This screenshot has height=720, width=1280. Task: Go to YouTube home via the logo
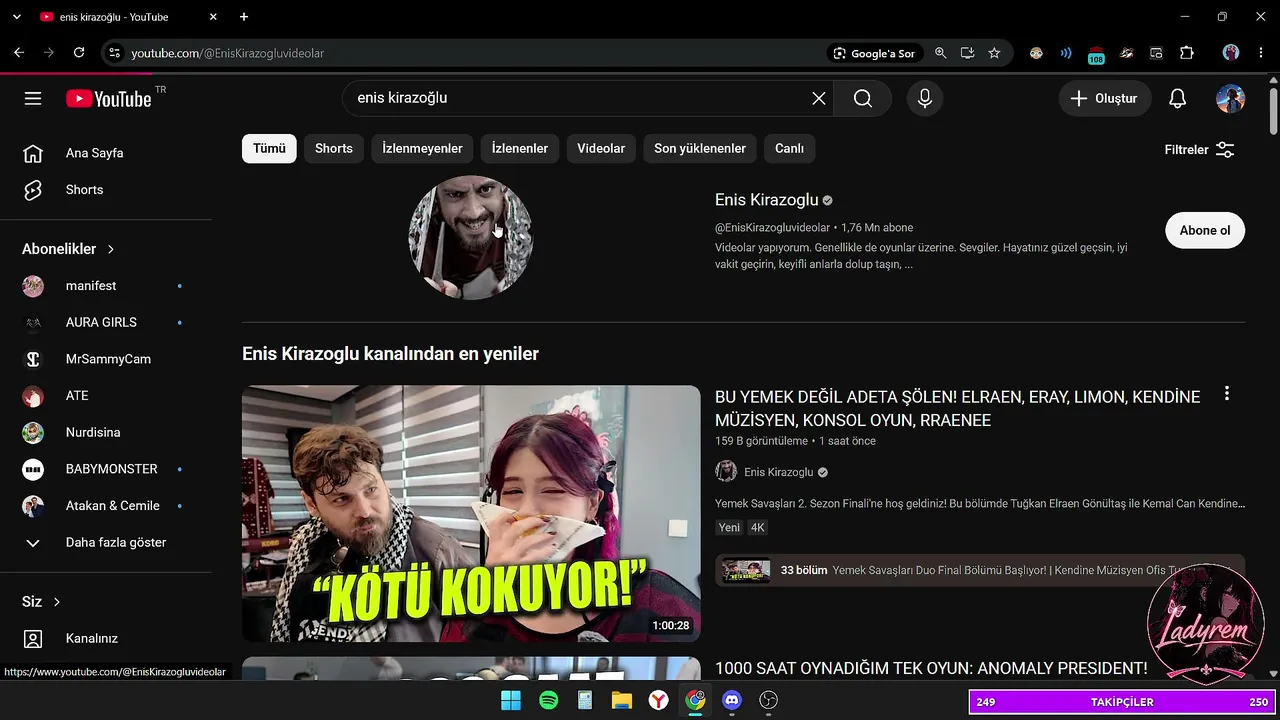tap(109, 98)
